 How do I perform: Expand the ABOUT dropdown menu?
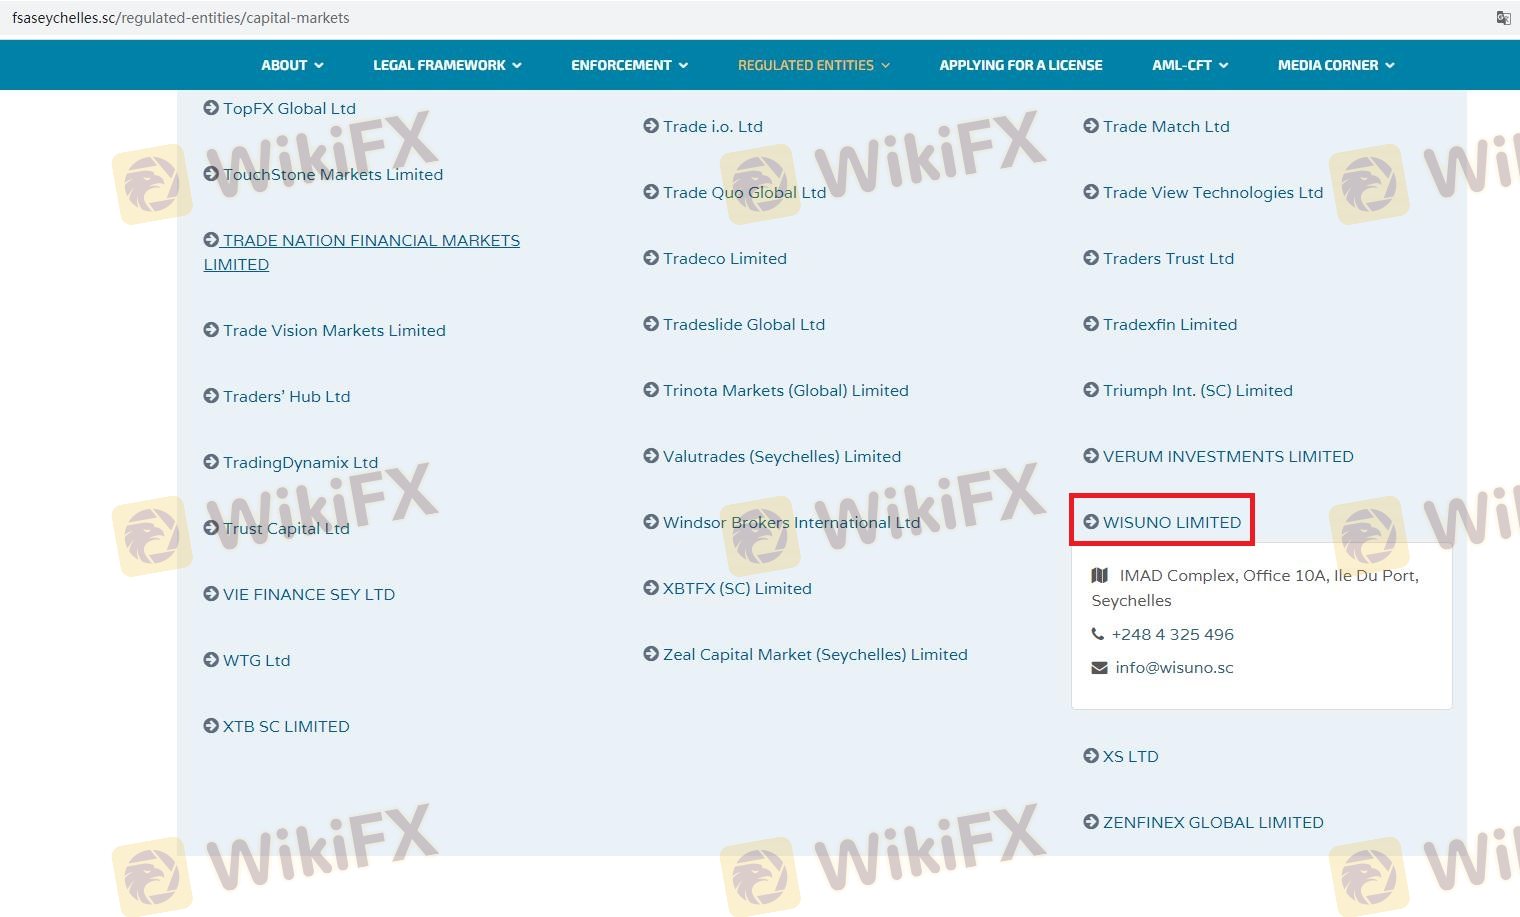coord(292,65)
